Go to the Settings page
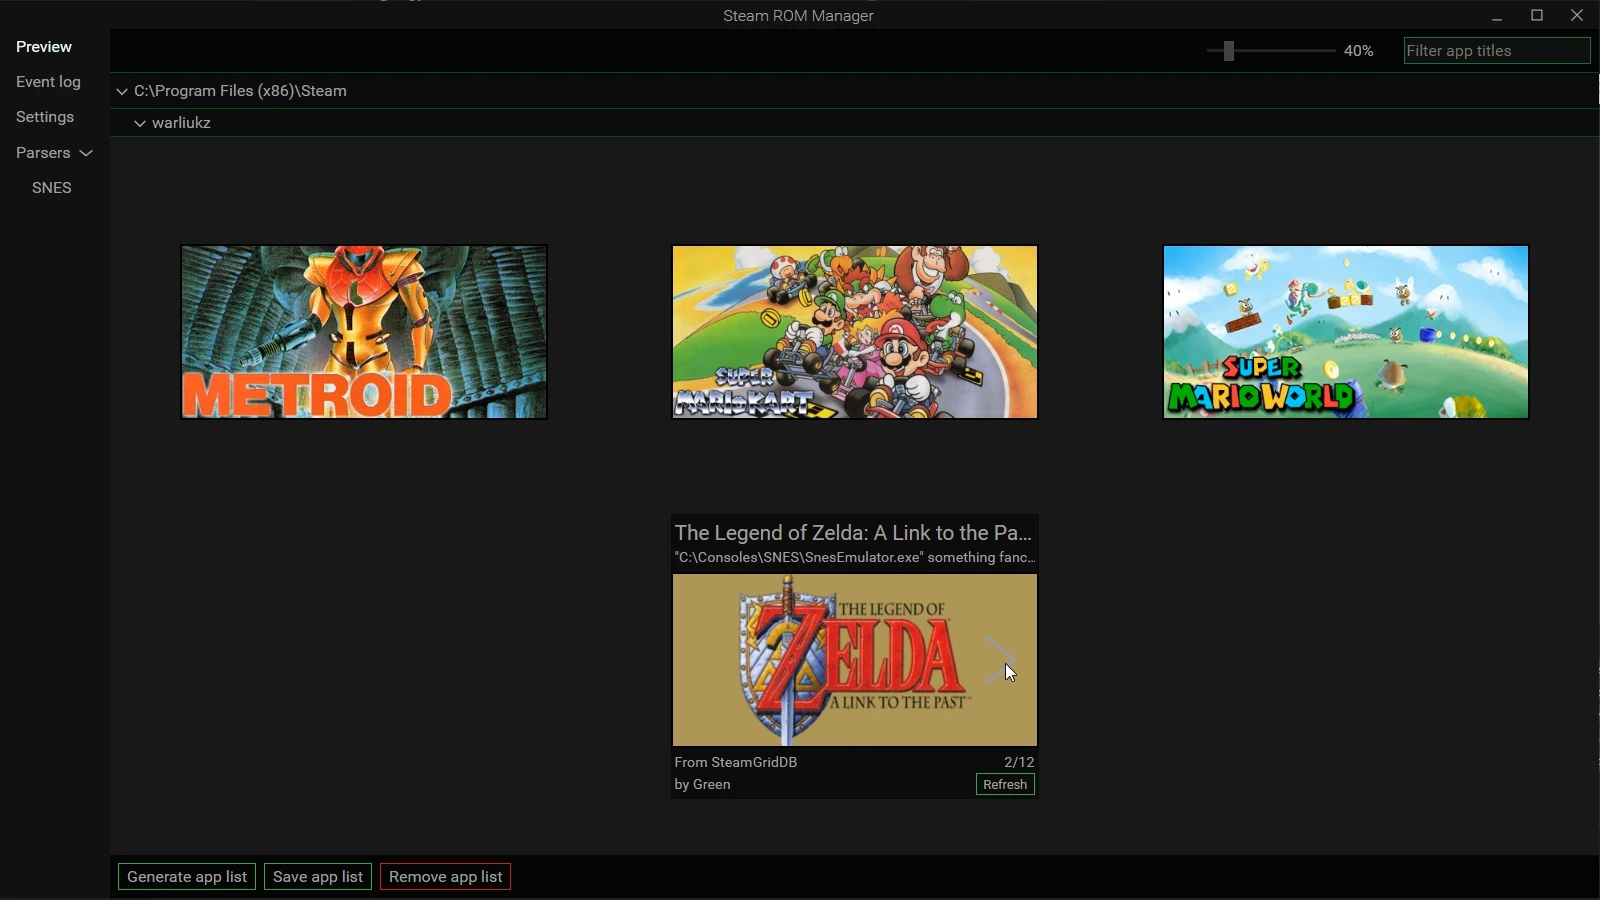 45,117
